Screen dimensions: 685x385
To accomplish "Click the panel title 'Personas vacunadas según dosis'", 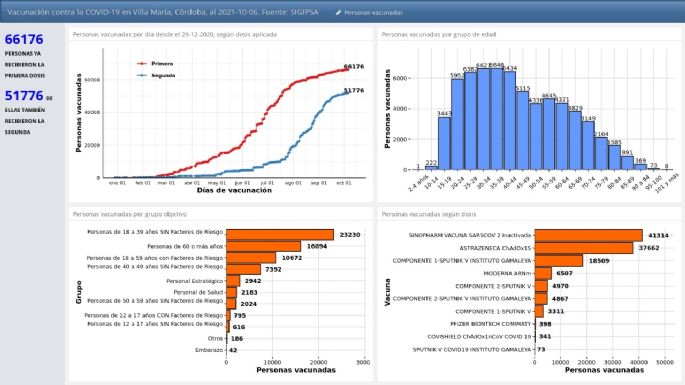I will (429, 214).
